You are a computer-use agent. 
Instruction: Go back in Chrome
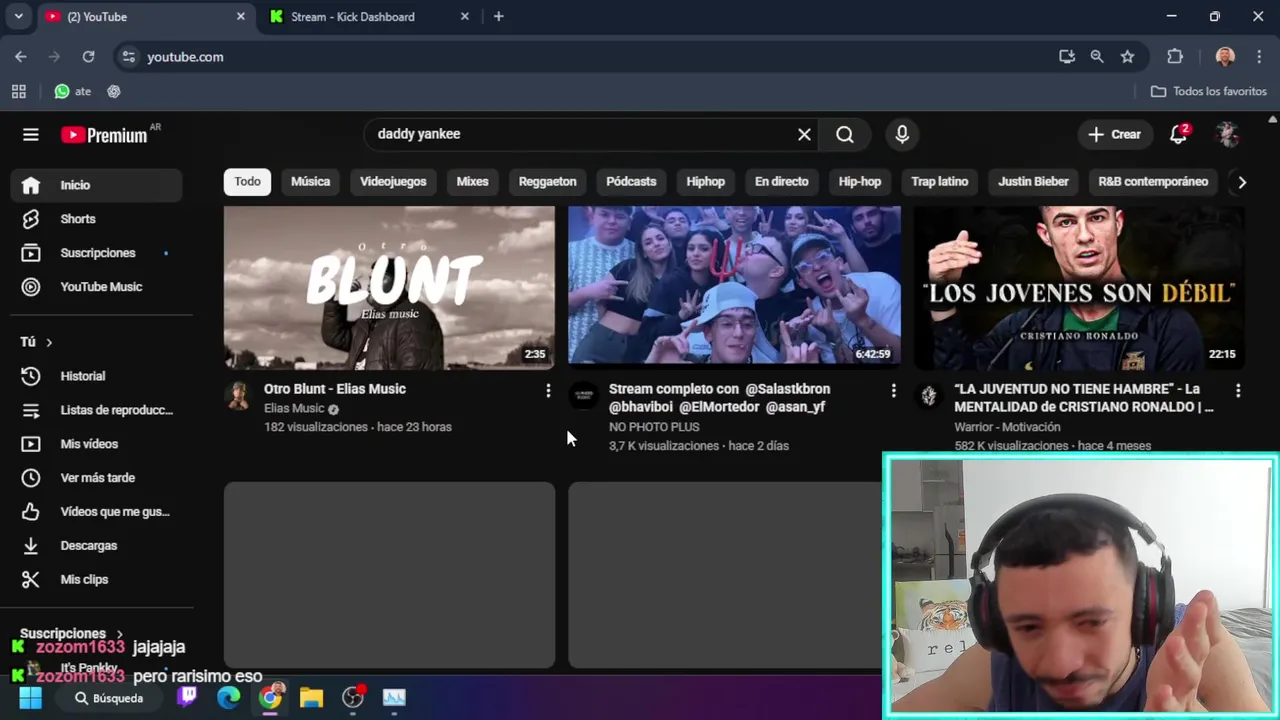pos(21,57)
